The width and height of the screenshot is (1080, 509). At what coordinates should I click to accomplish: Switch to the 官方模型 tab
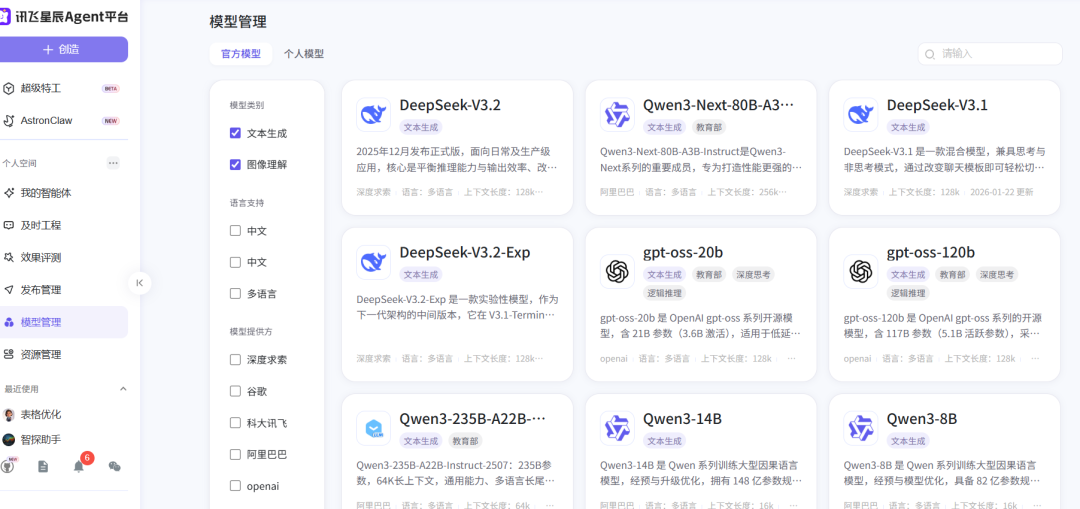coord(241,54)
